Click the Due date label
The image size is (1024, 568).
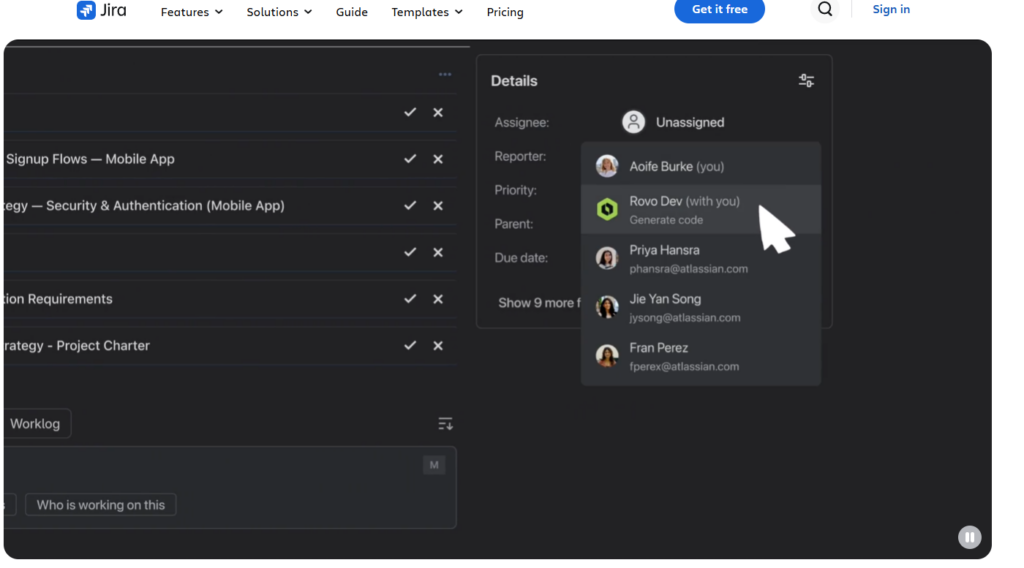[520, 258]
